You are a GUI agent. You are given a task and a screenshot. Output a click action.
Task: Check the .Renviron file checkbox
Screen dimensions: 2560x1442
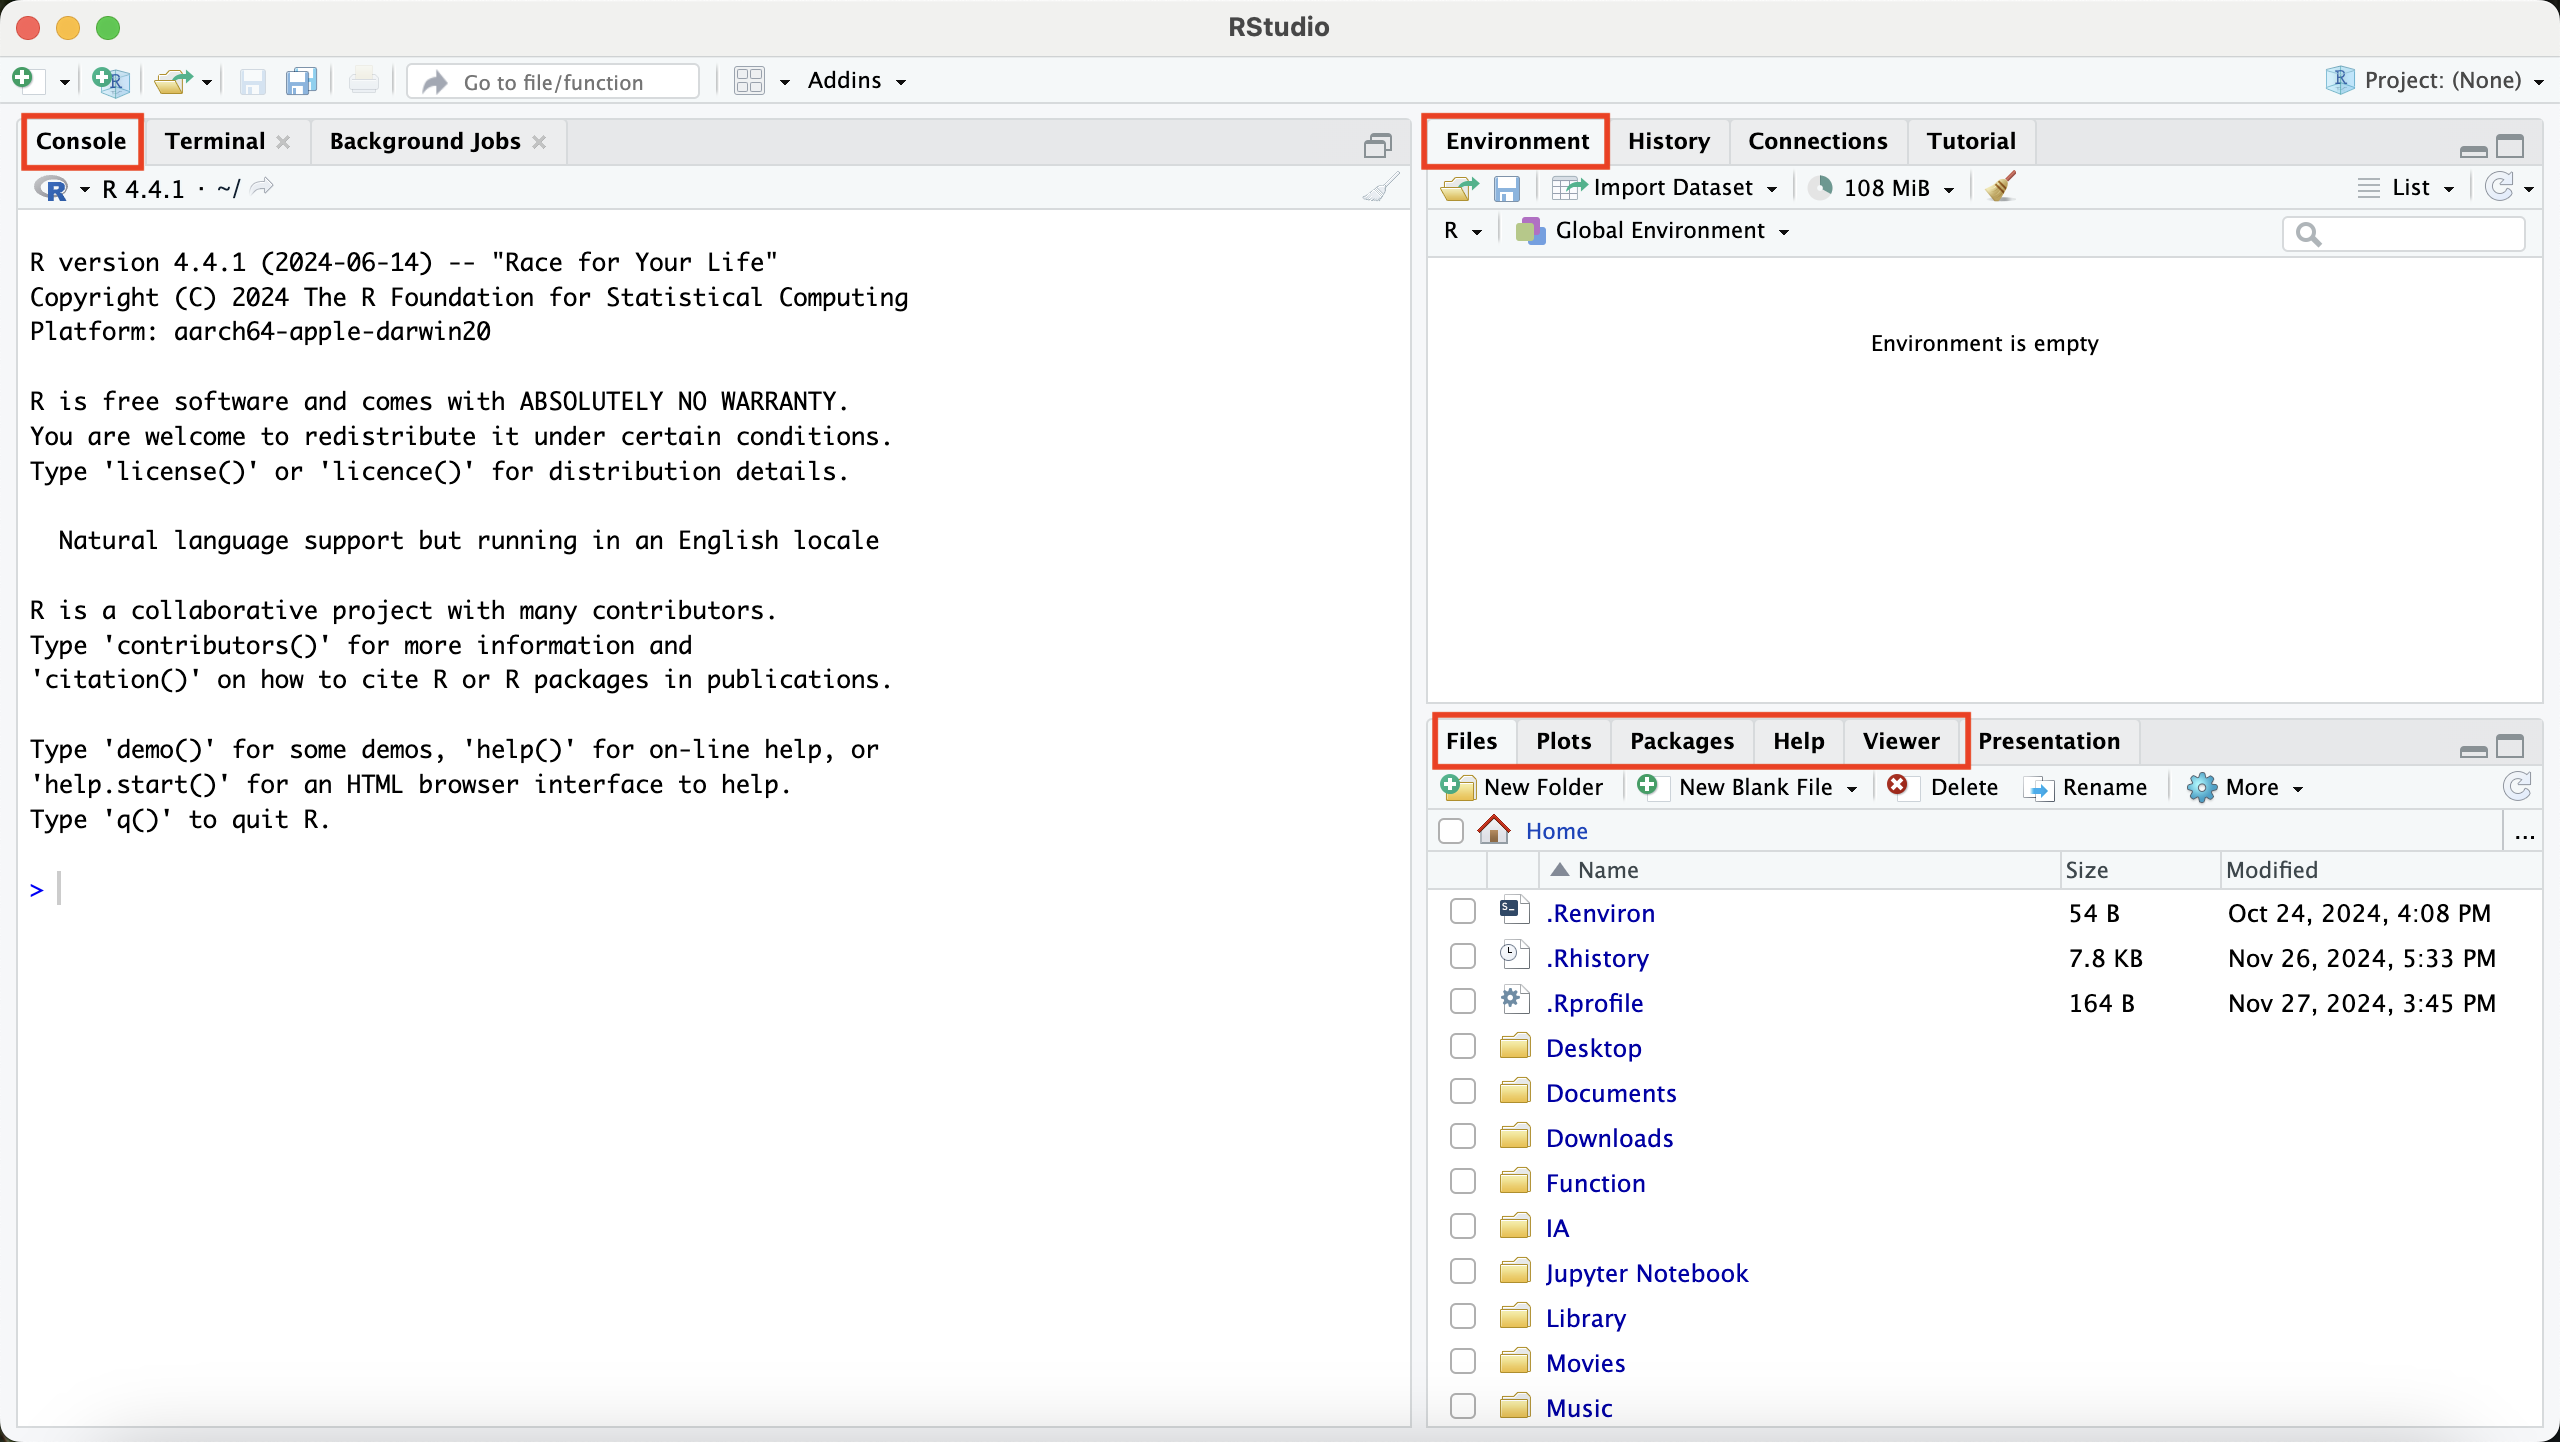(1463, 911)
